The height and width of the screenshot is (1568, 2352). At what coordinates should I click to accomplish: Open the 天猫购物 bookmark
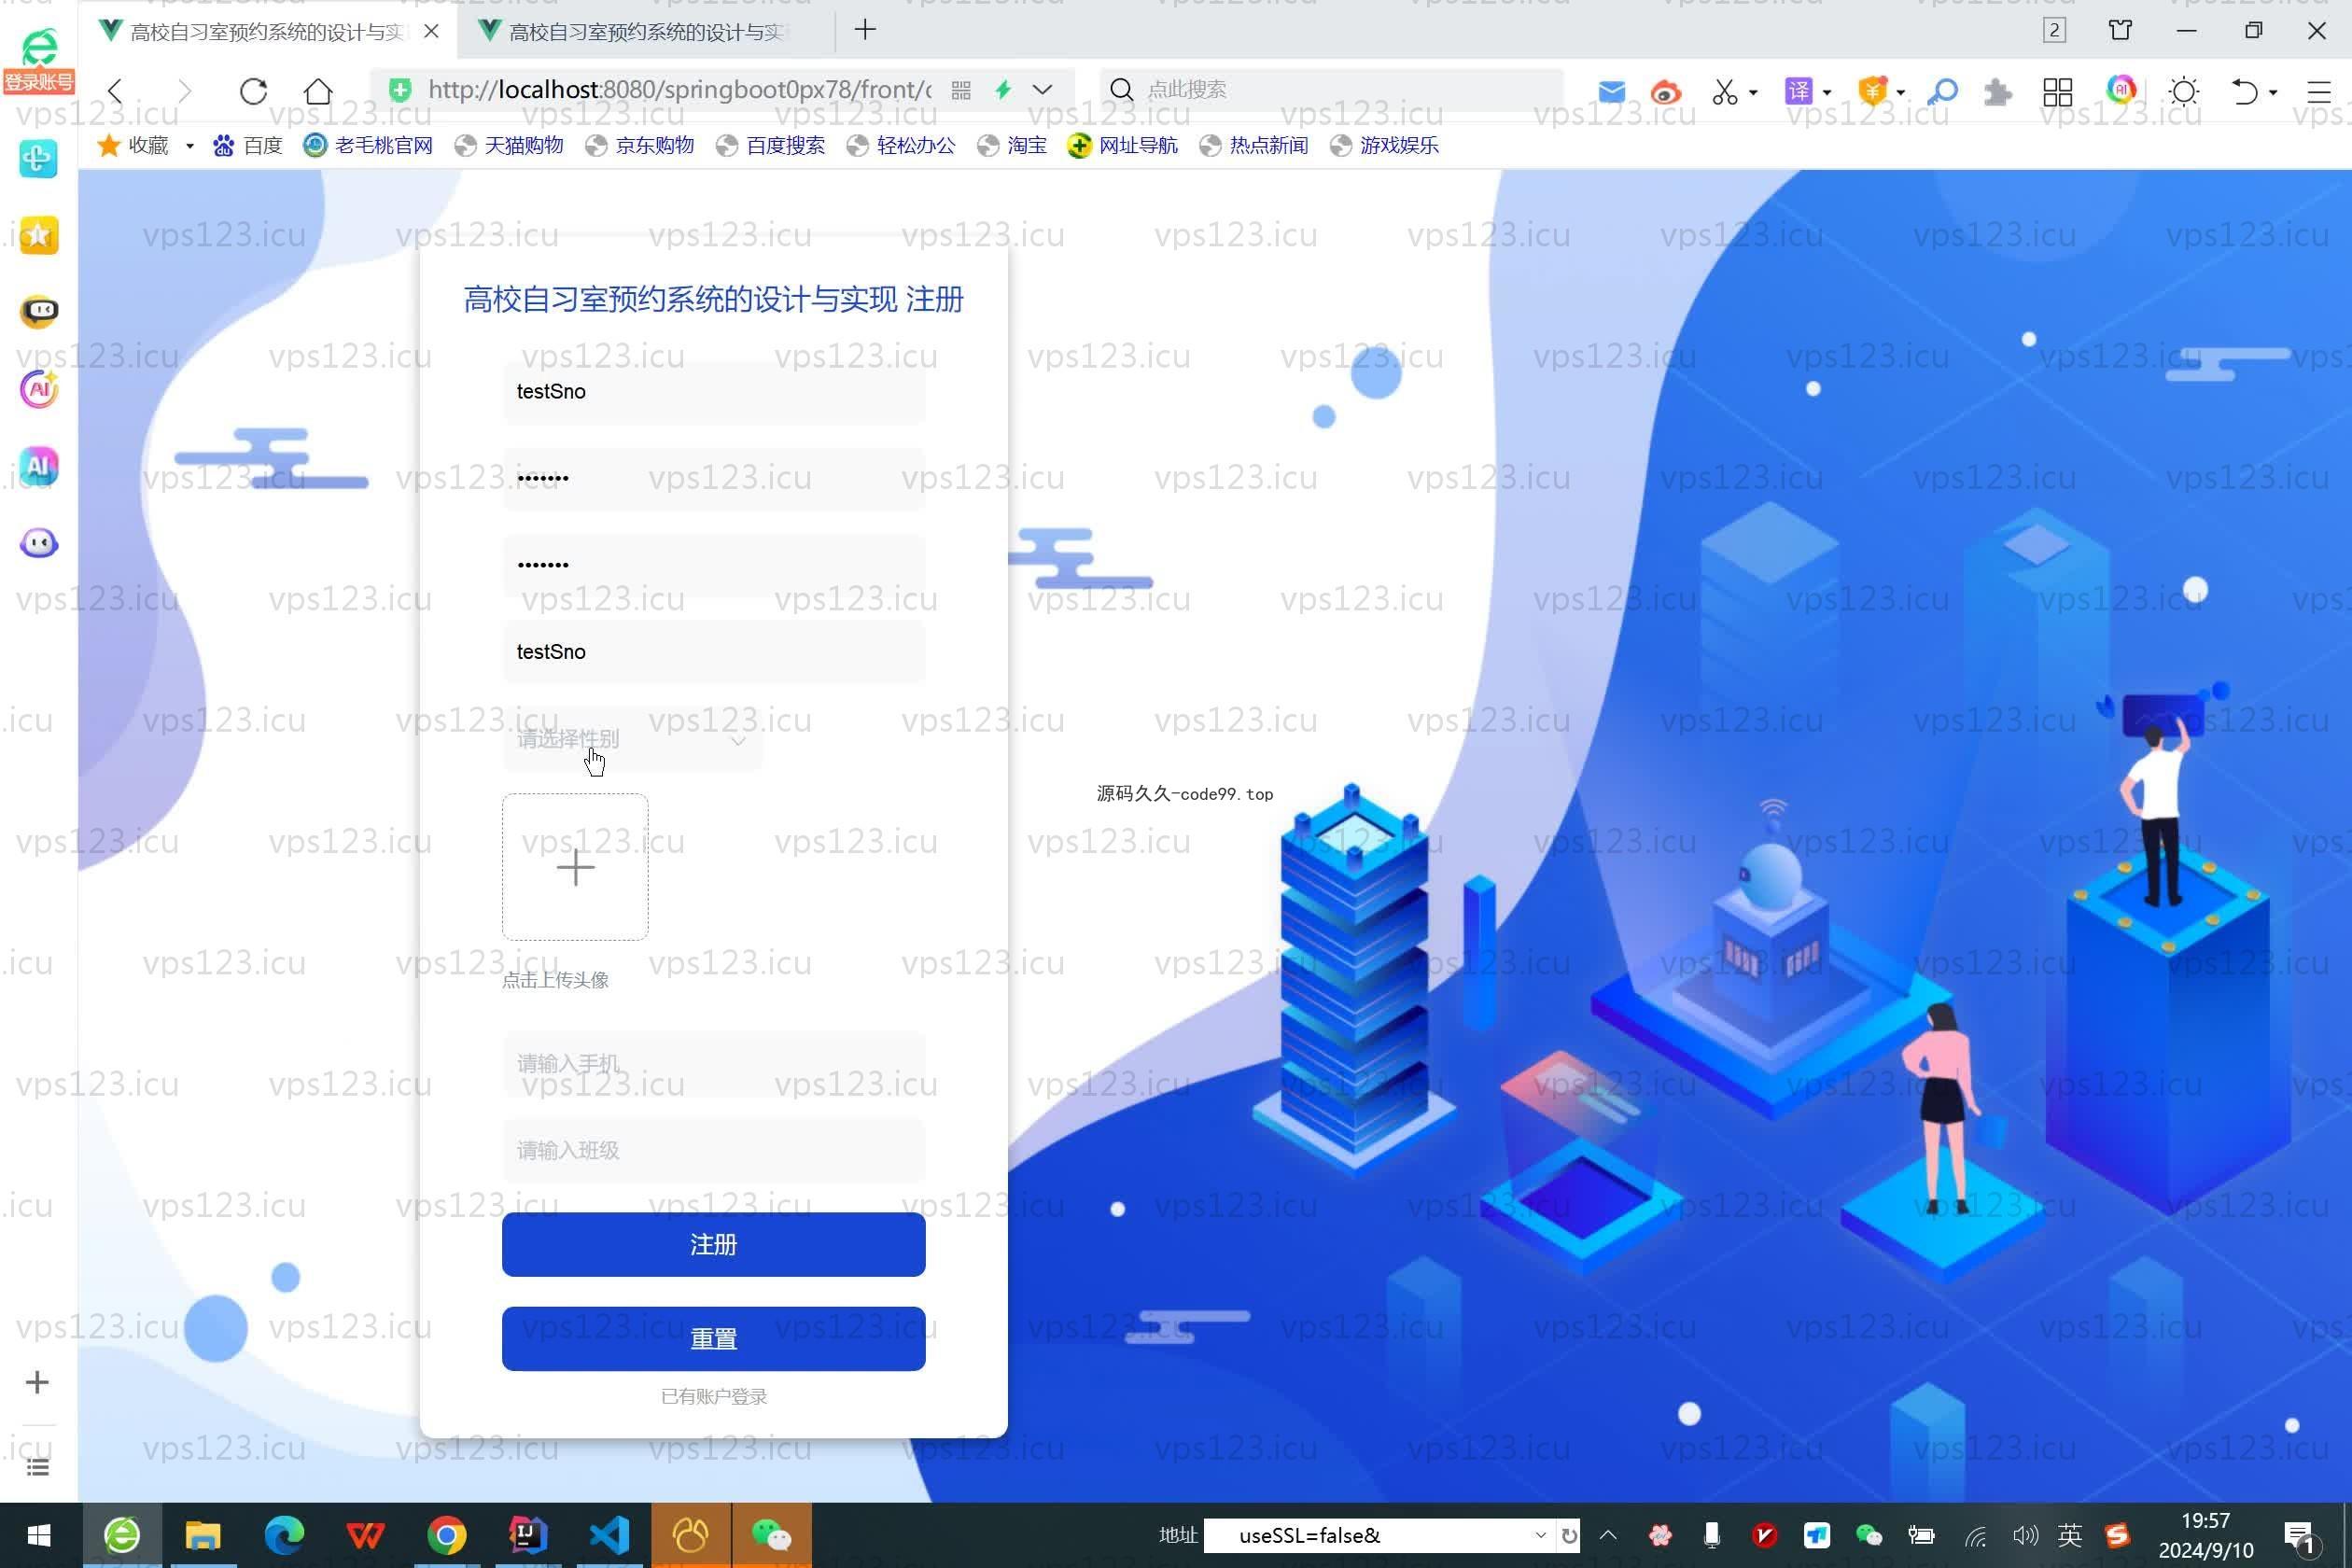[509, 146]
